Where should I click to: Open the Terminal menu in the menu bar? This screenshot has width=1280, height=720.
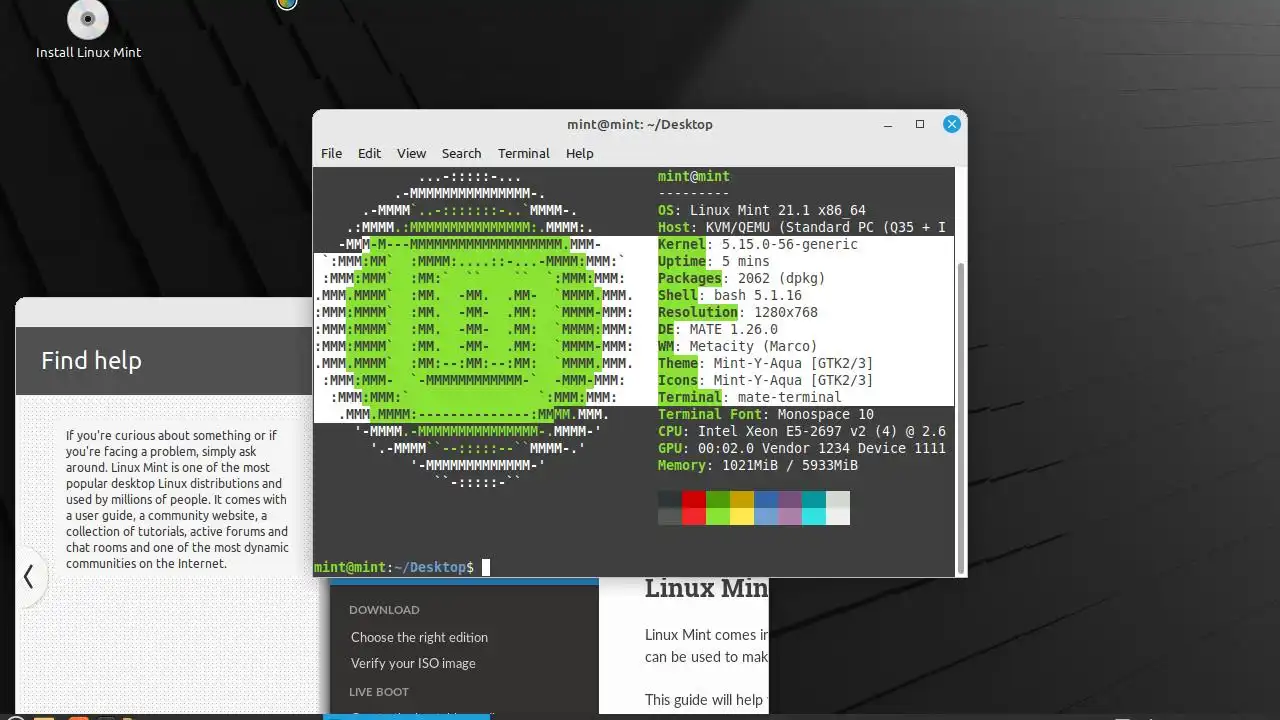(x=524, y=153)
